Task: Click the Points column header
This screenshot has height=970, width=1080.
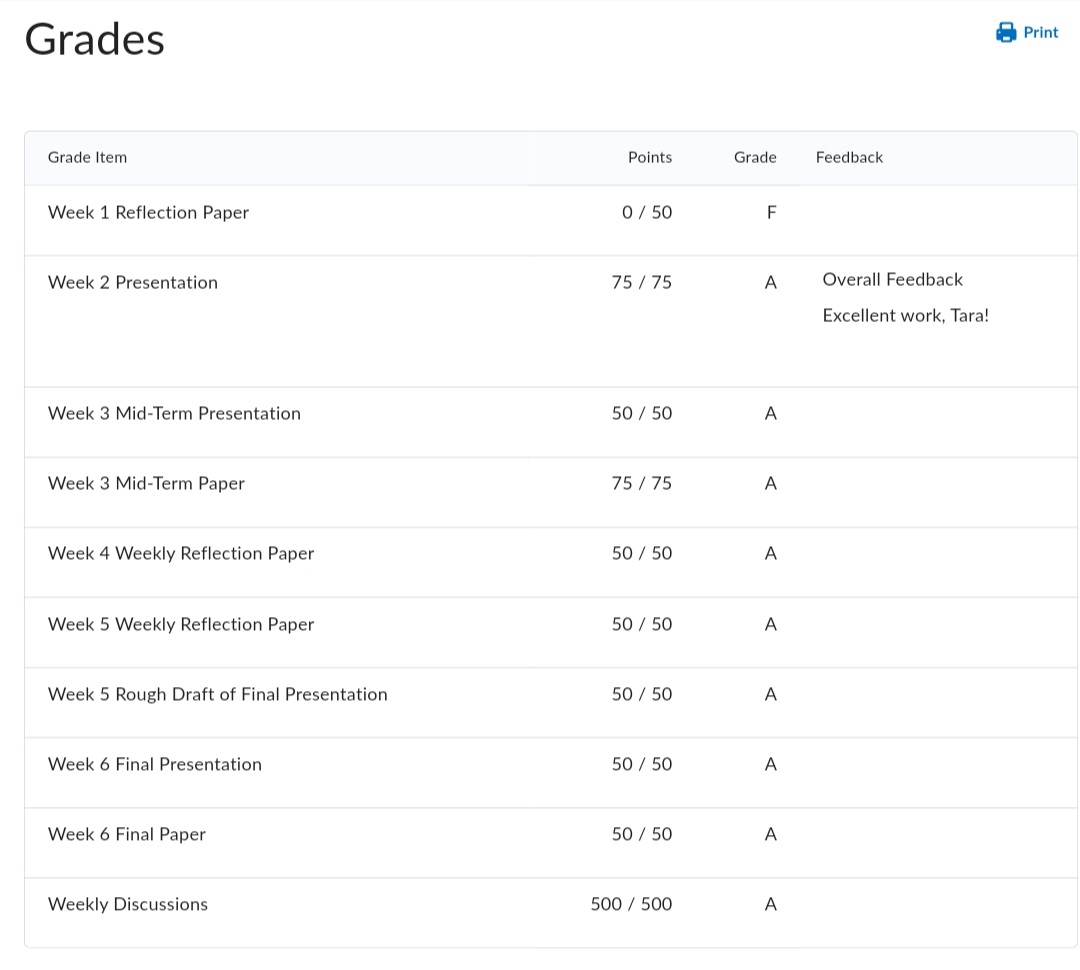Action: [x=649, y=157]
